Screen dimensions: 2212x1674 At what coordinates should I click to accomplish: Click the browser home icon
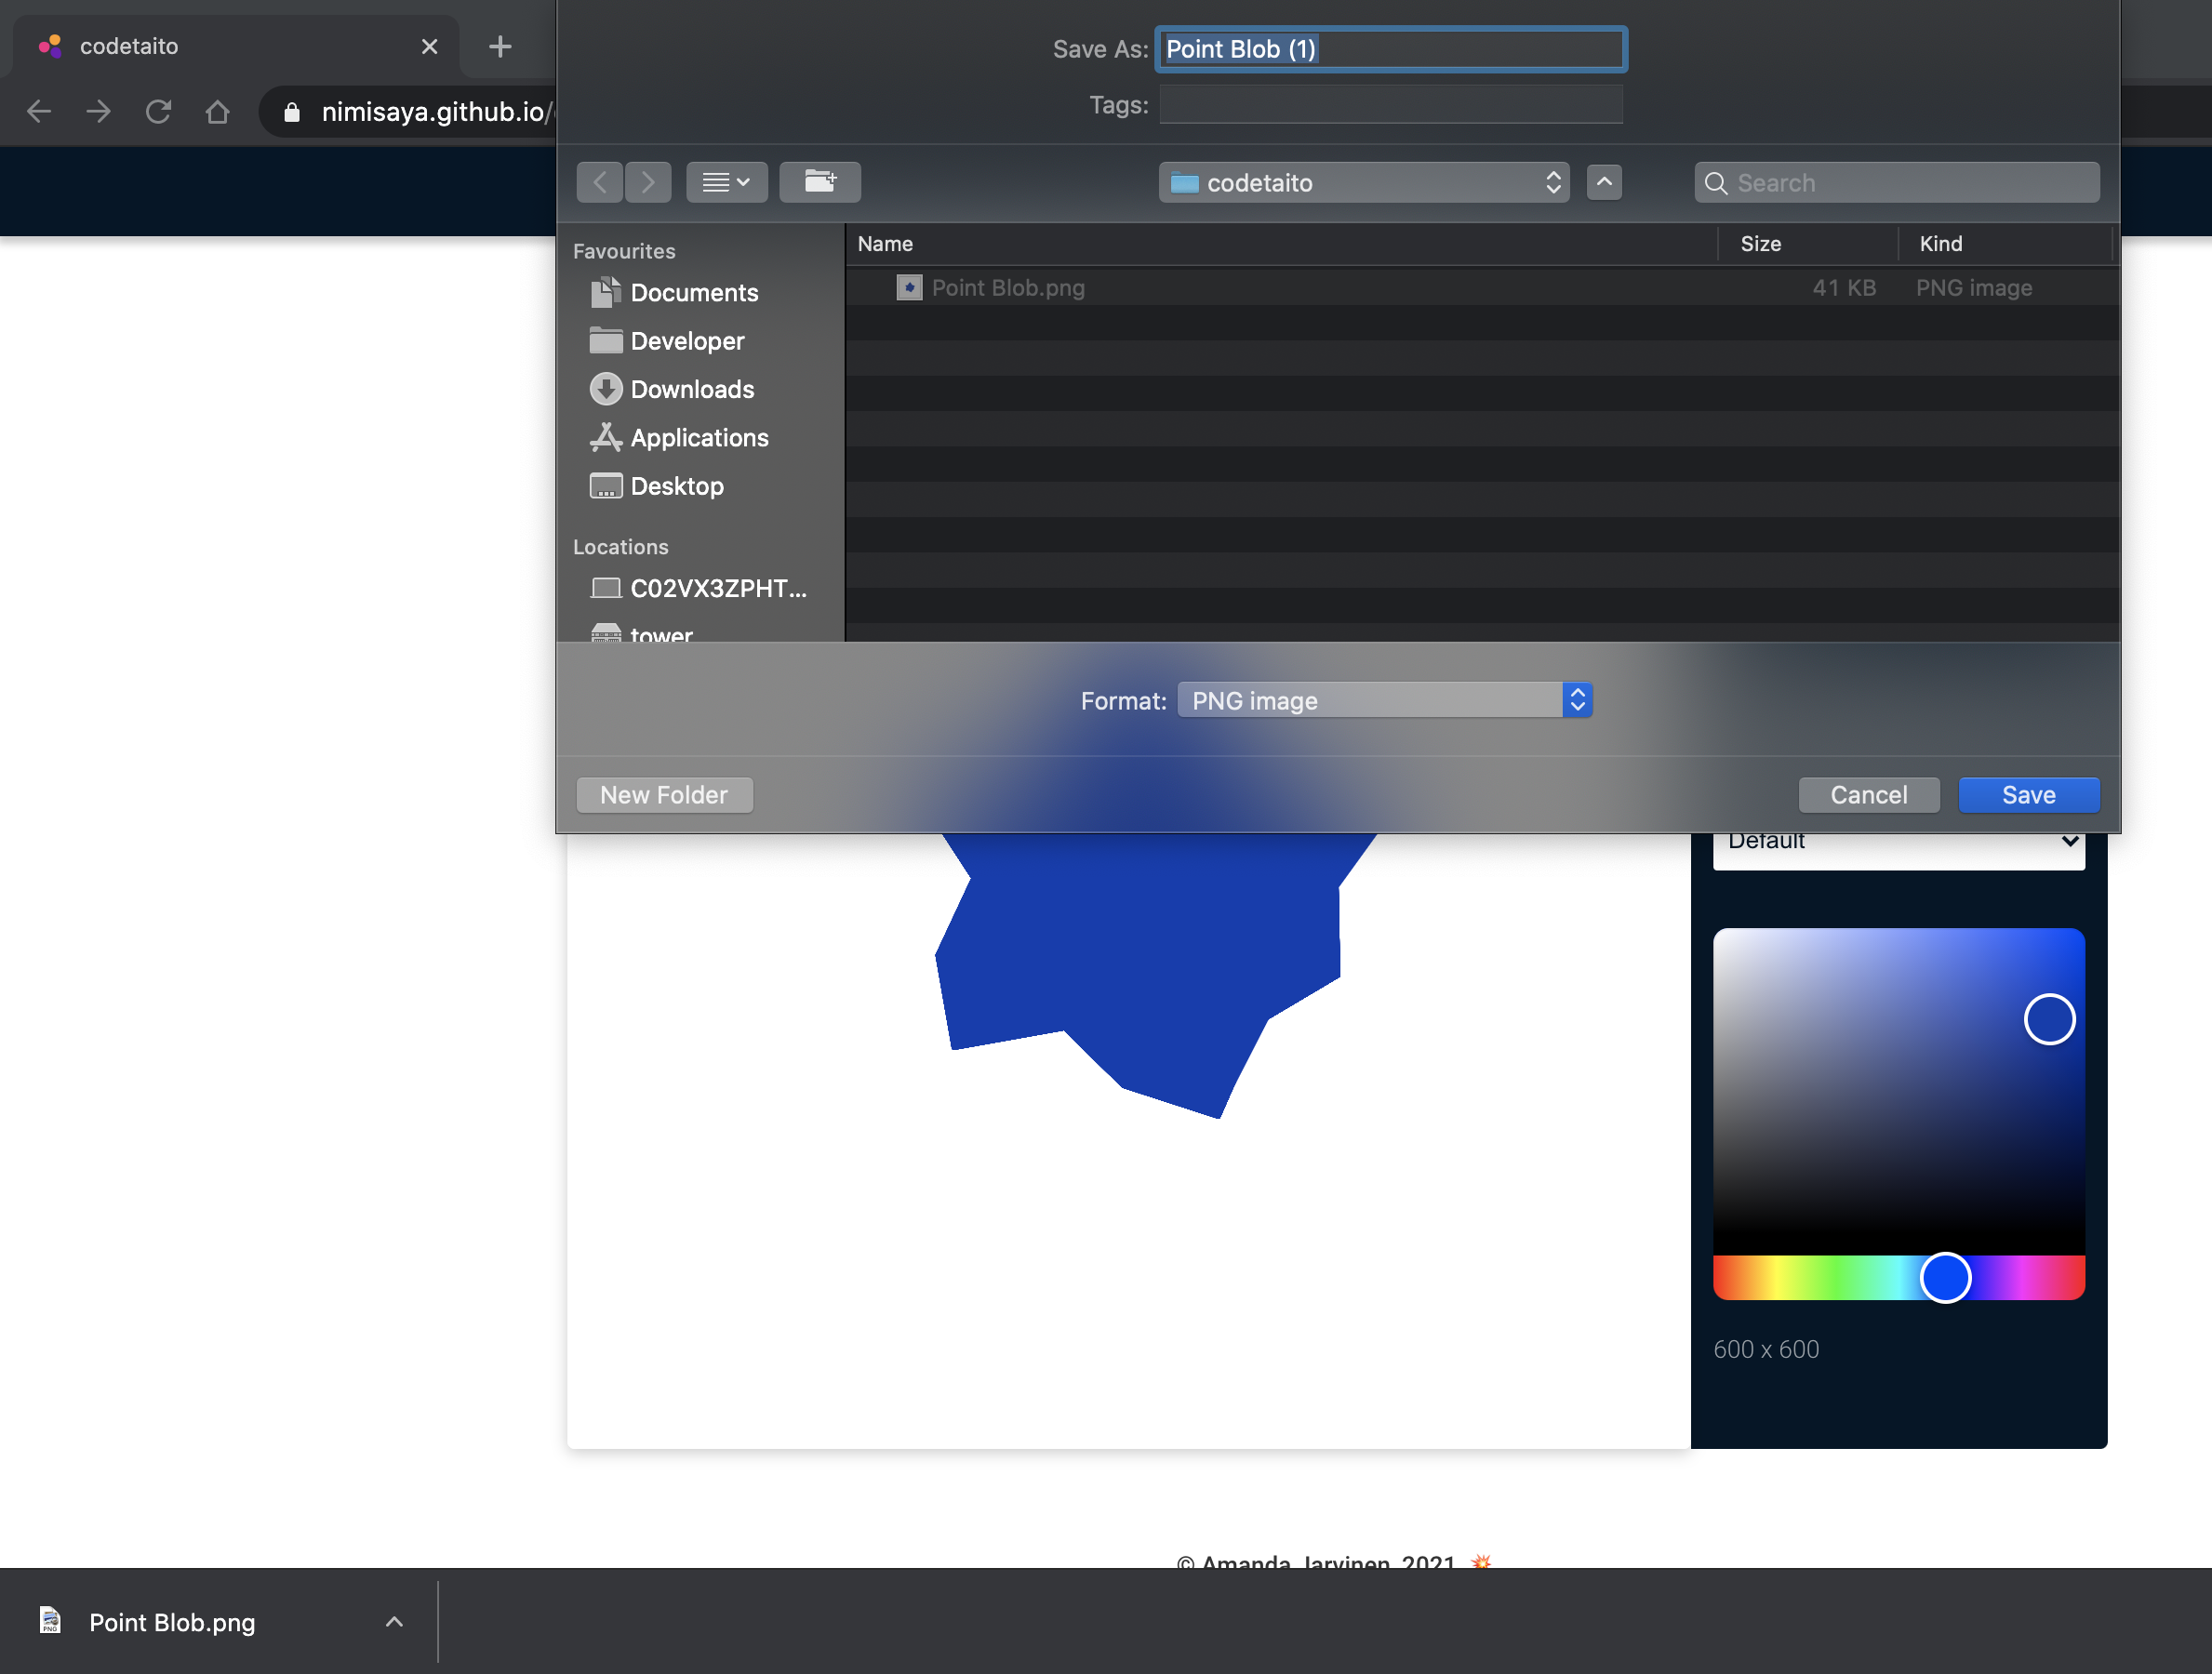click(217, 111)
